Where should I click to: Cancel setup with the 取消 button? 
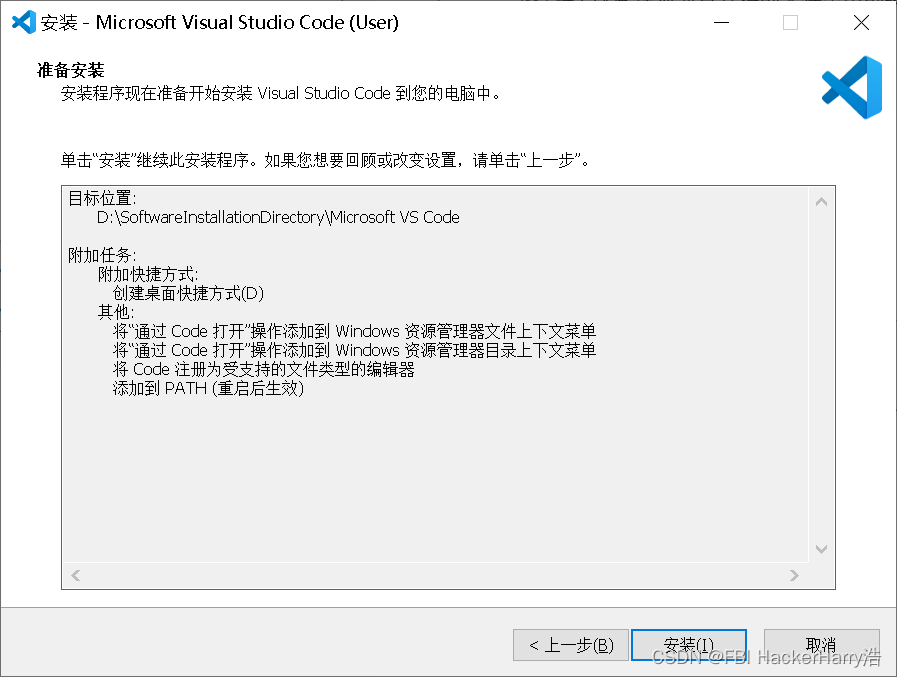821,645
